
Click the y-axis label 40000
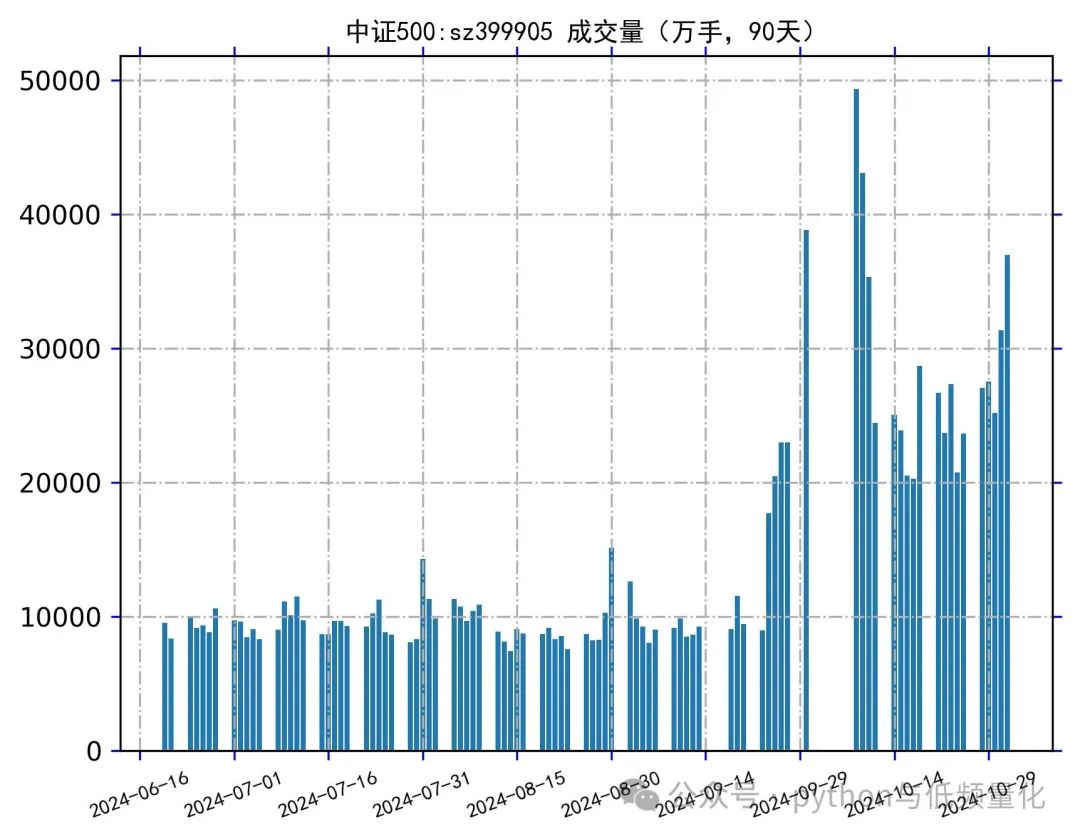tap(60, 215)
